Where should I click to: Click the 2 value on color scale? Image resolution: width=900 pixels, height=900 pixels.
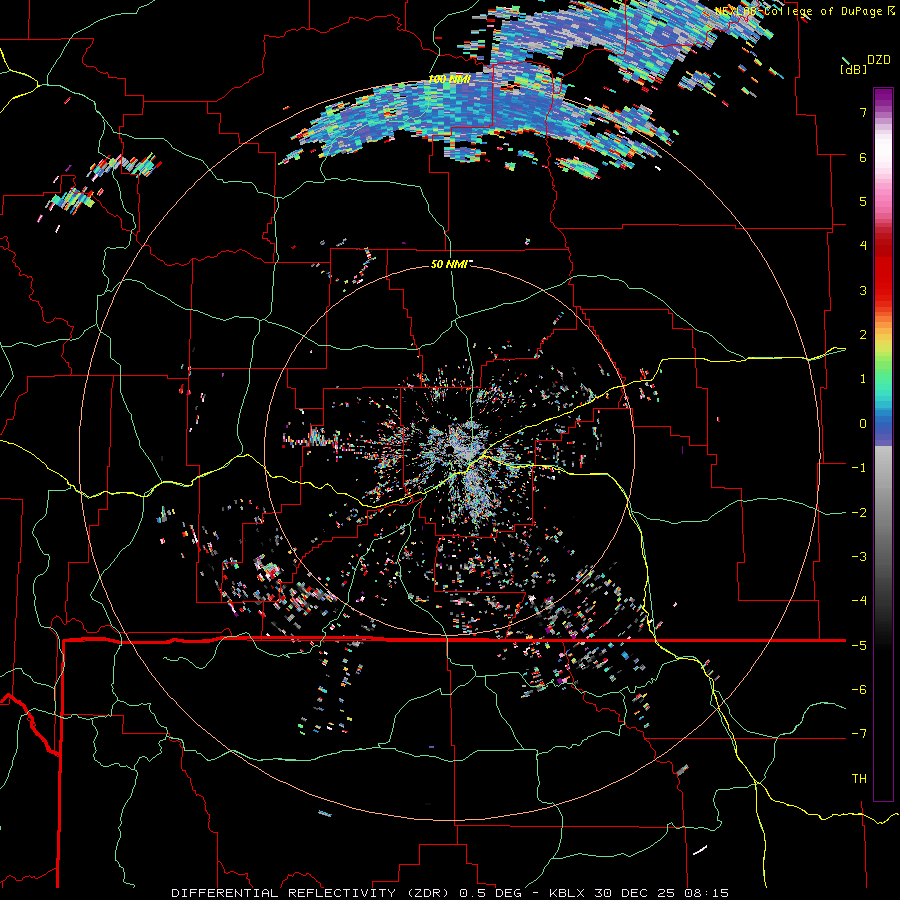863,335
